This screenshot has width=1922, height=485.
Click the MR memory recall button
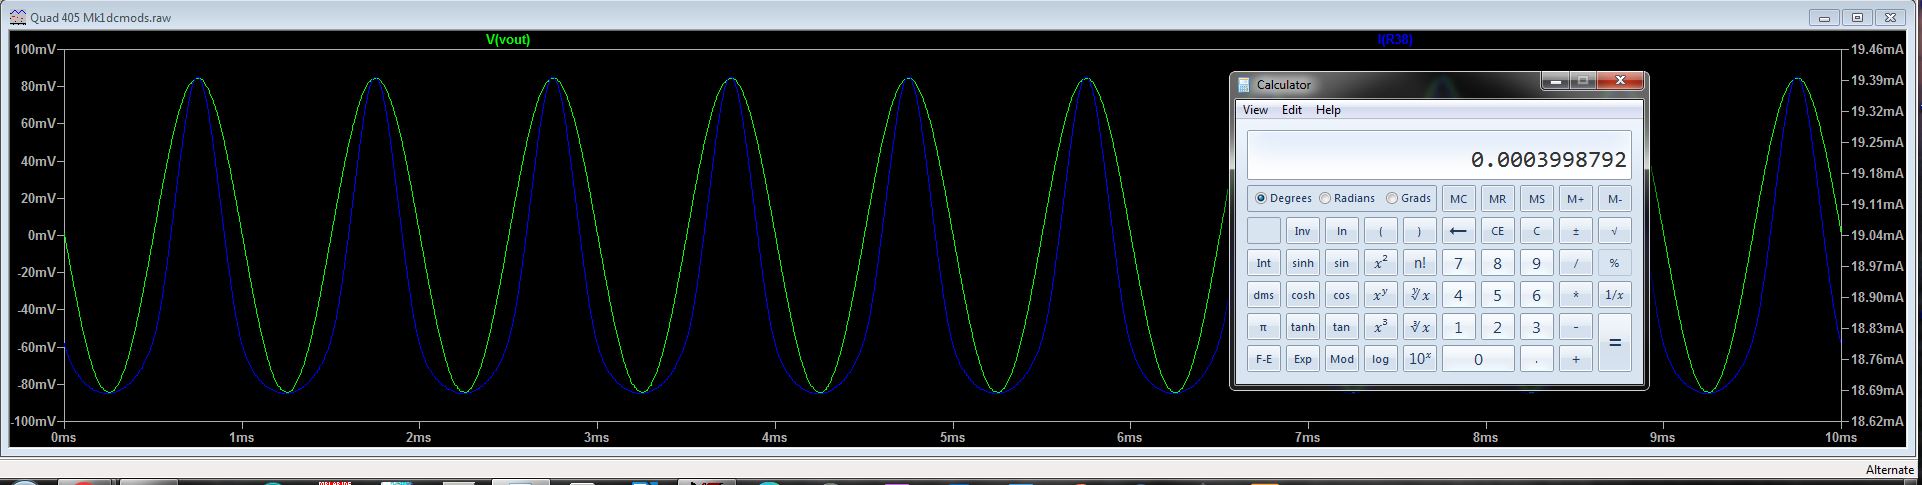(x=1497, y=199)
